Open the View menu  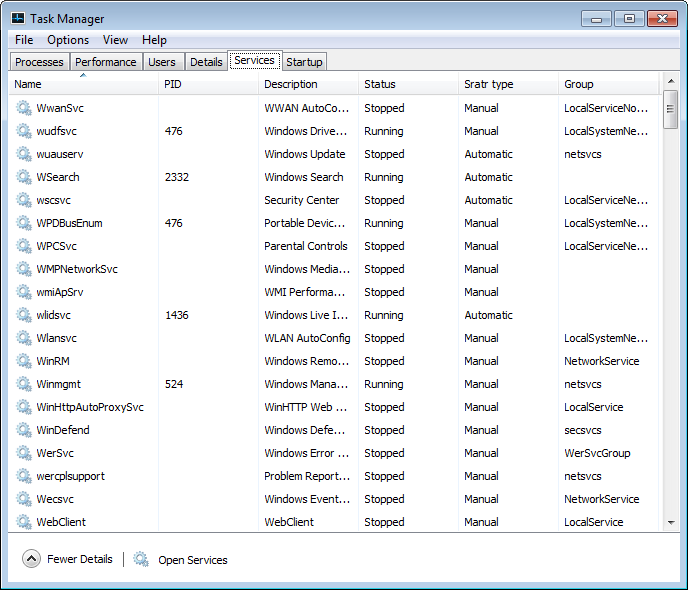(115, 40)
